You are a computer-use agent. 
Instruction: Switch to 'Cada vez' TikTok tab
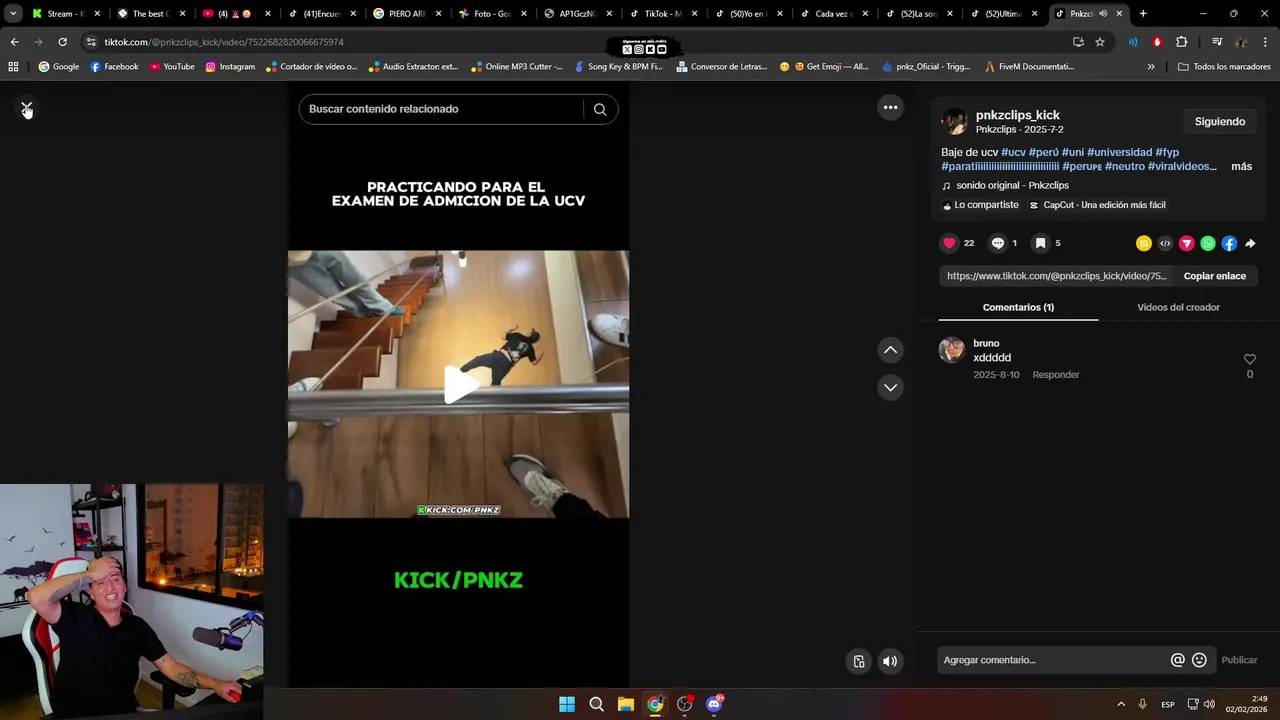[x=833, y=14]
